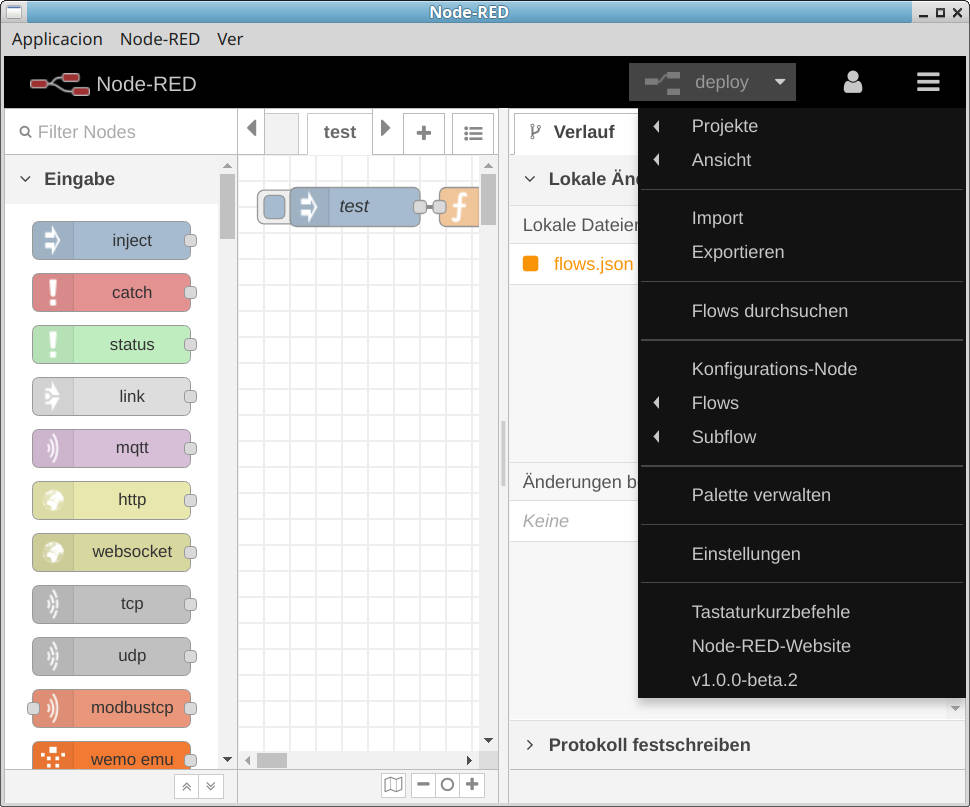Click the hamburger menu icon

(927, 82)
